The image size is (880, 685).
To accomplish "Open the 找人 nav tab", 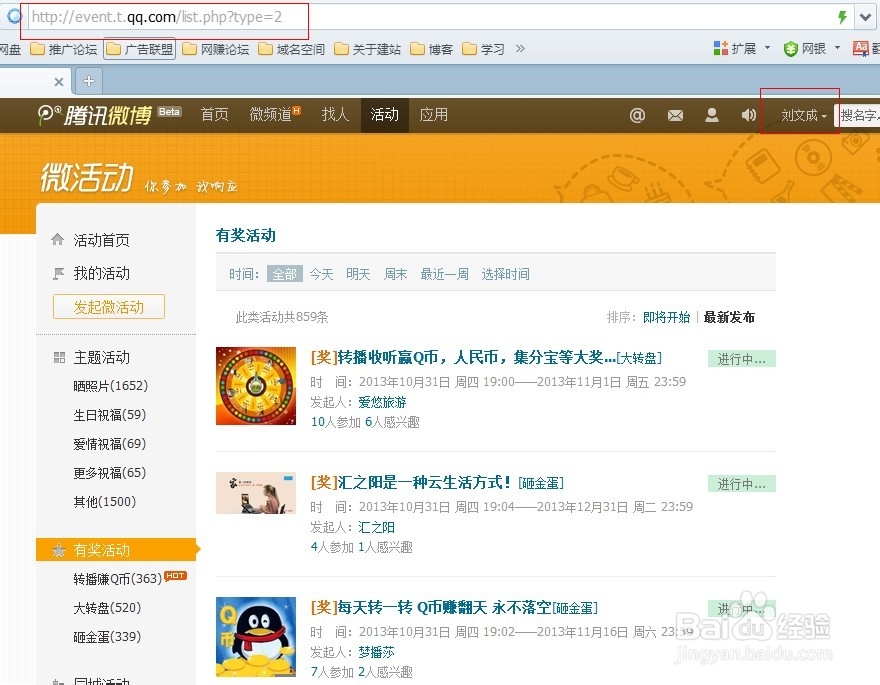I will click(x=335, y=115).
